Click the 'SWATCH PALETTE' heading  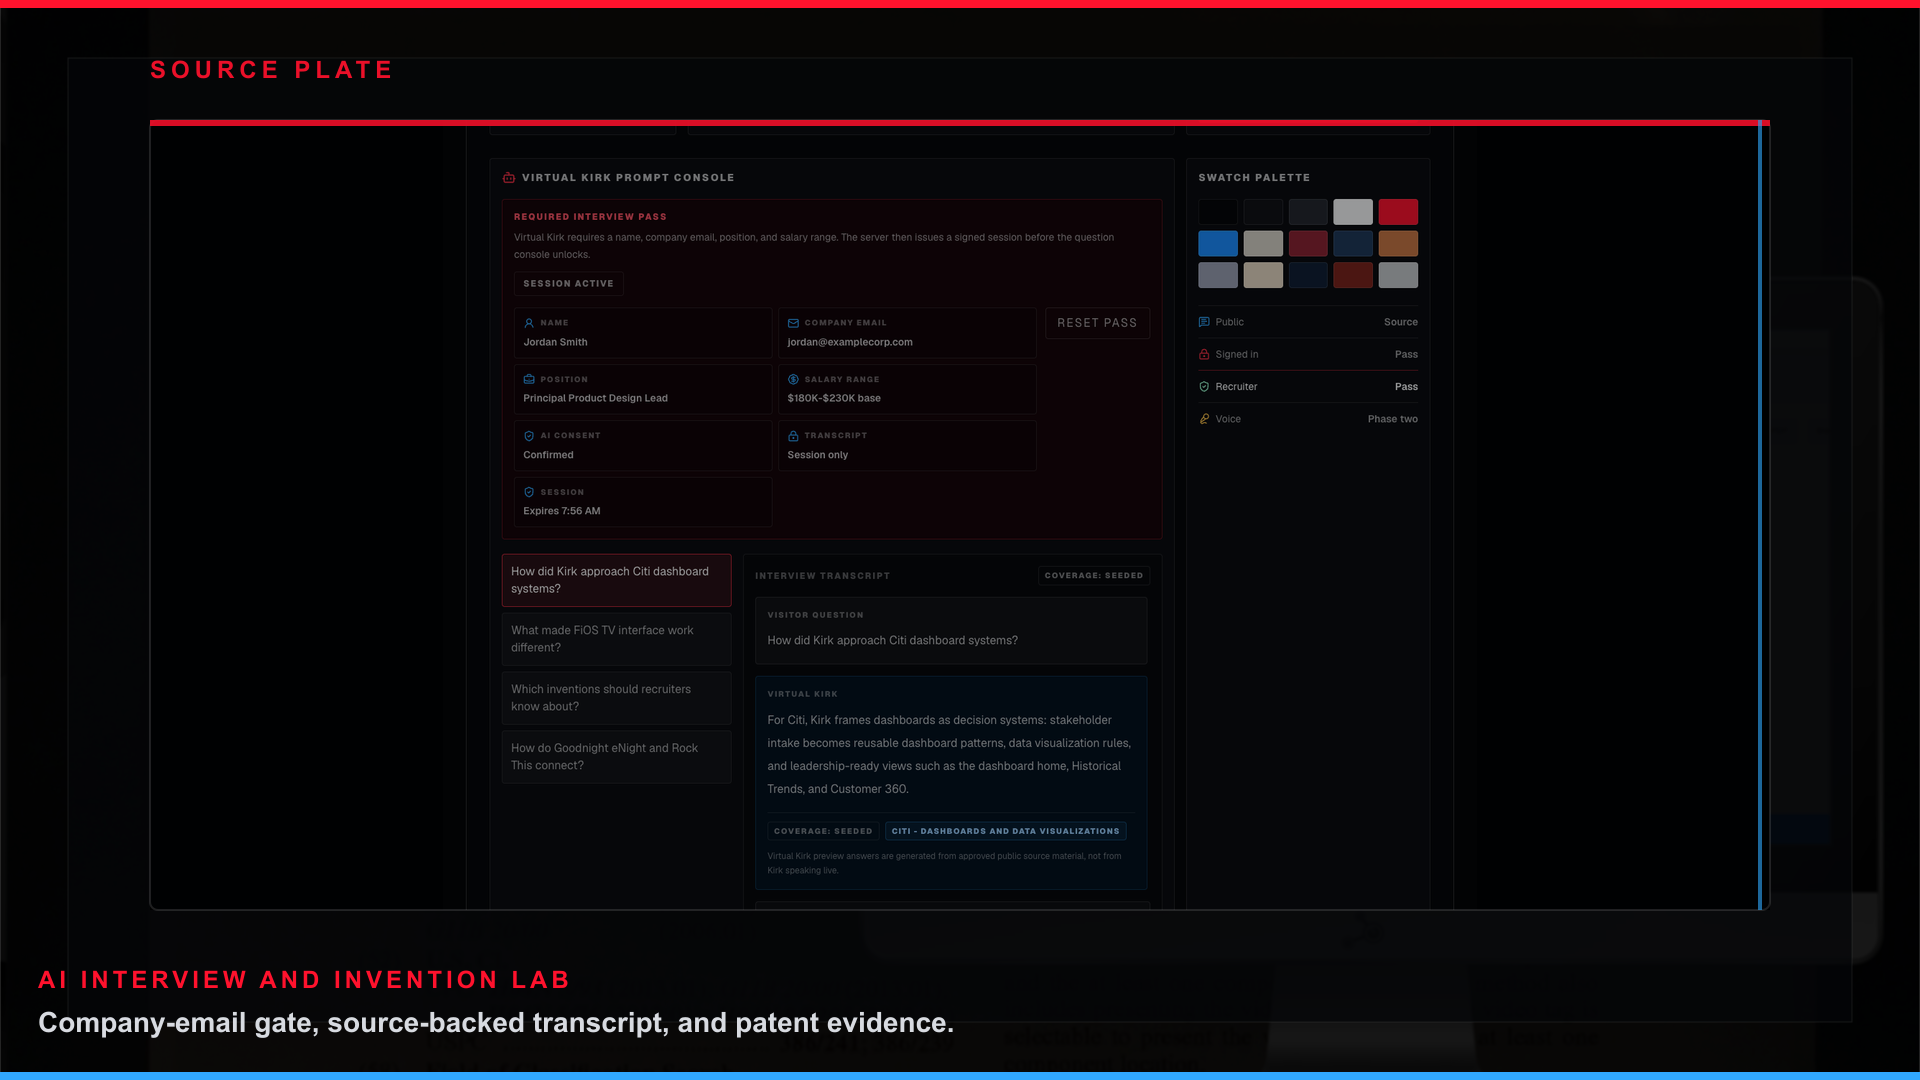point(1254,178)
